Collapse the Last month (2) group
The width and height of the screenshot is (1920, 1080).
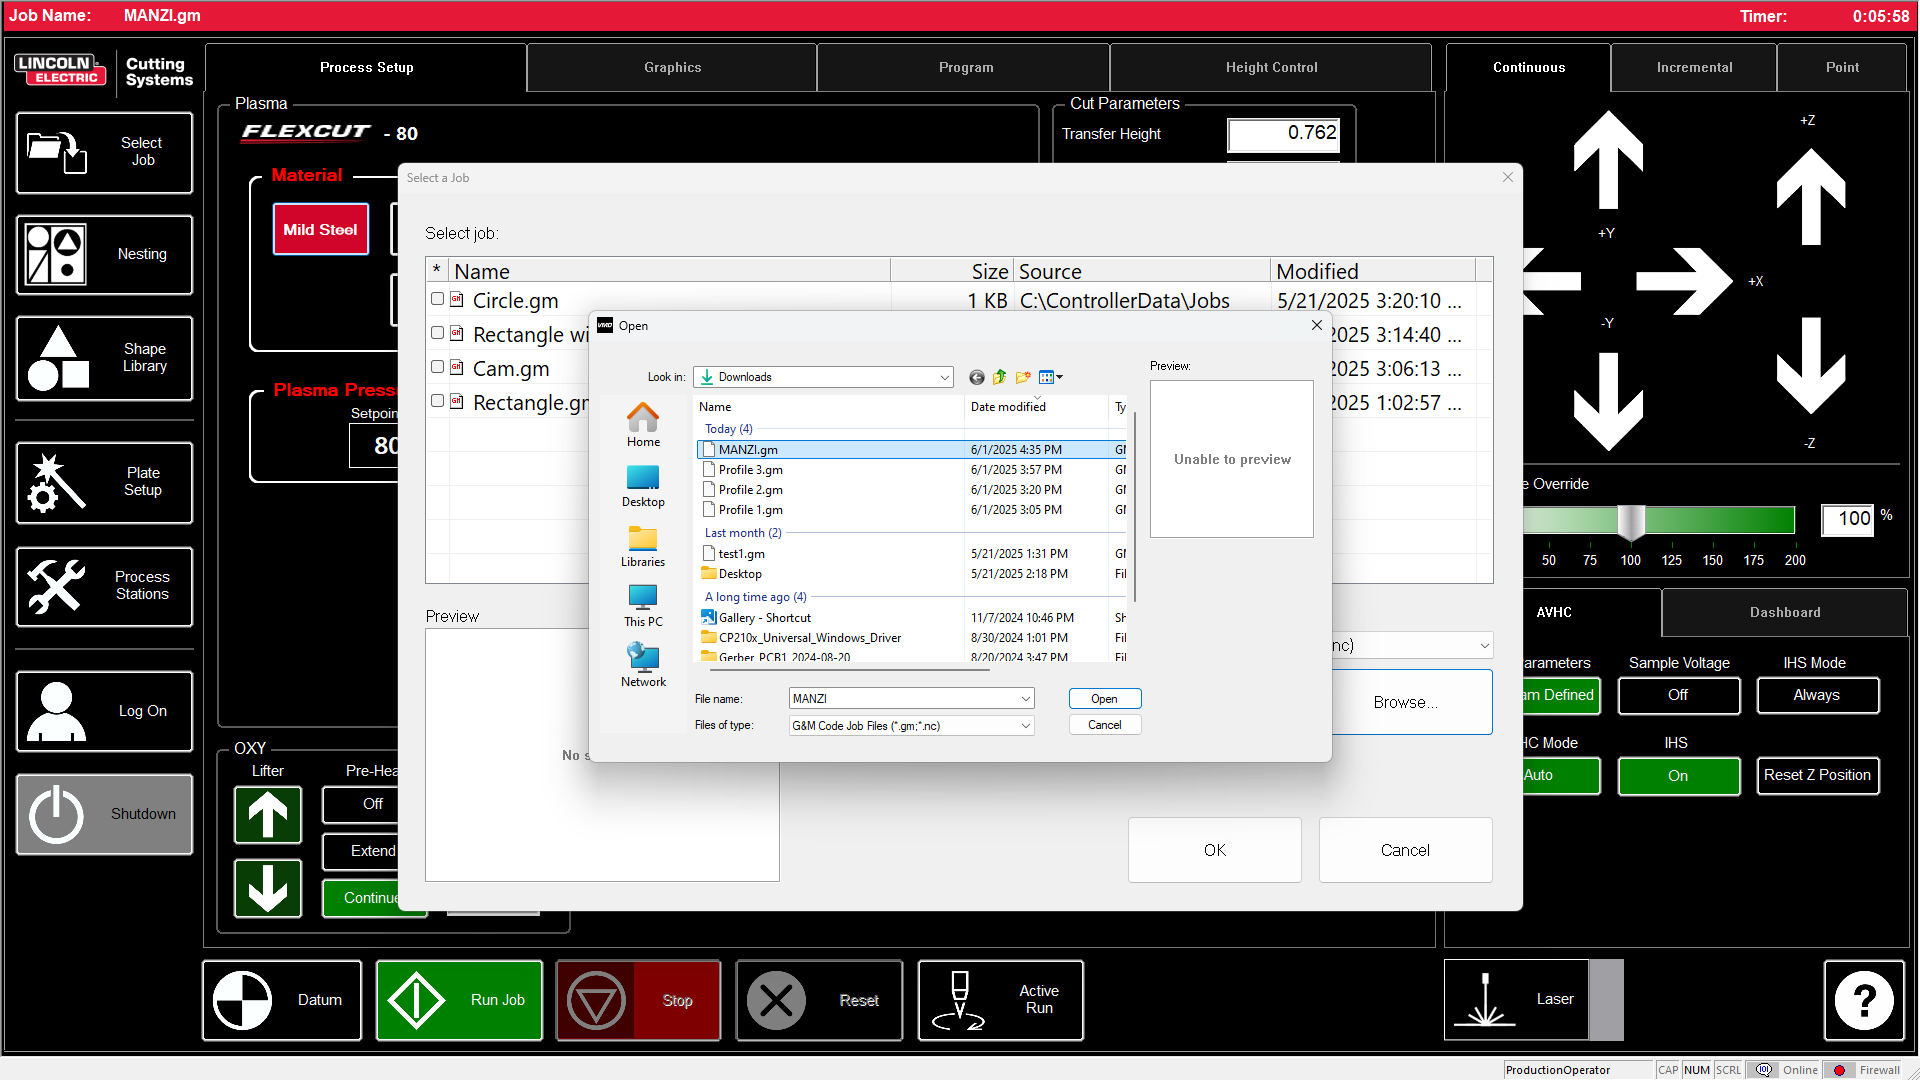(743, 533)
